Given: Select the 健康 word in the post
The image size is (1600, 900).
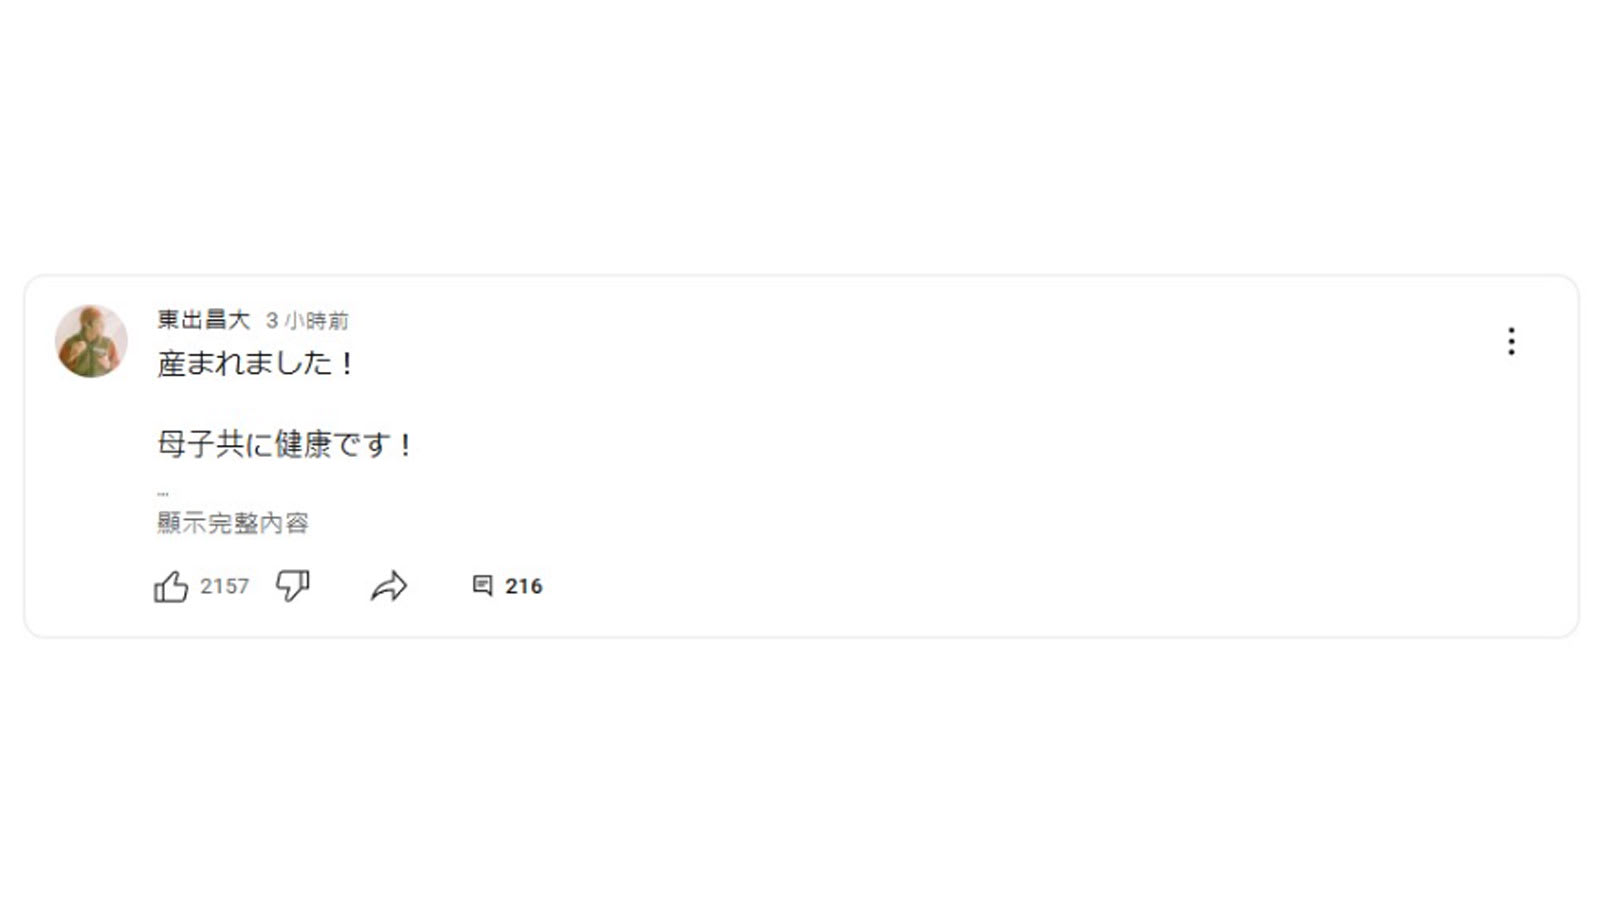Looking at the screenshot, I should (303, 444).
